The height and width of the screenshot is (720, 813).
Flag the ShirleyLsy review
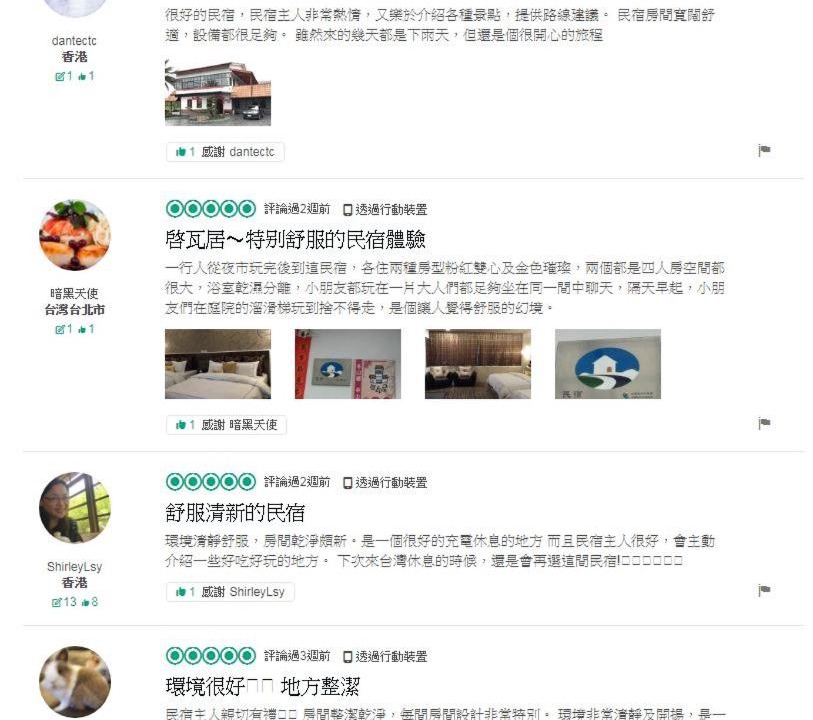pos(764,590)
